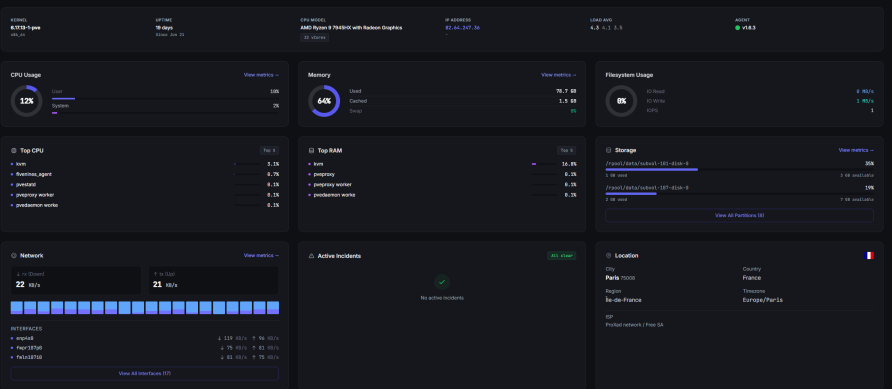Click the tx Up arrow icon

click(x=155, y=274)
